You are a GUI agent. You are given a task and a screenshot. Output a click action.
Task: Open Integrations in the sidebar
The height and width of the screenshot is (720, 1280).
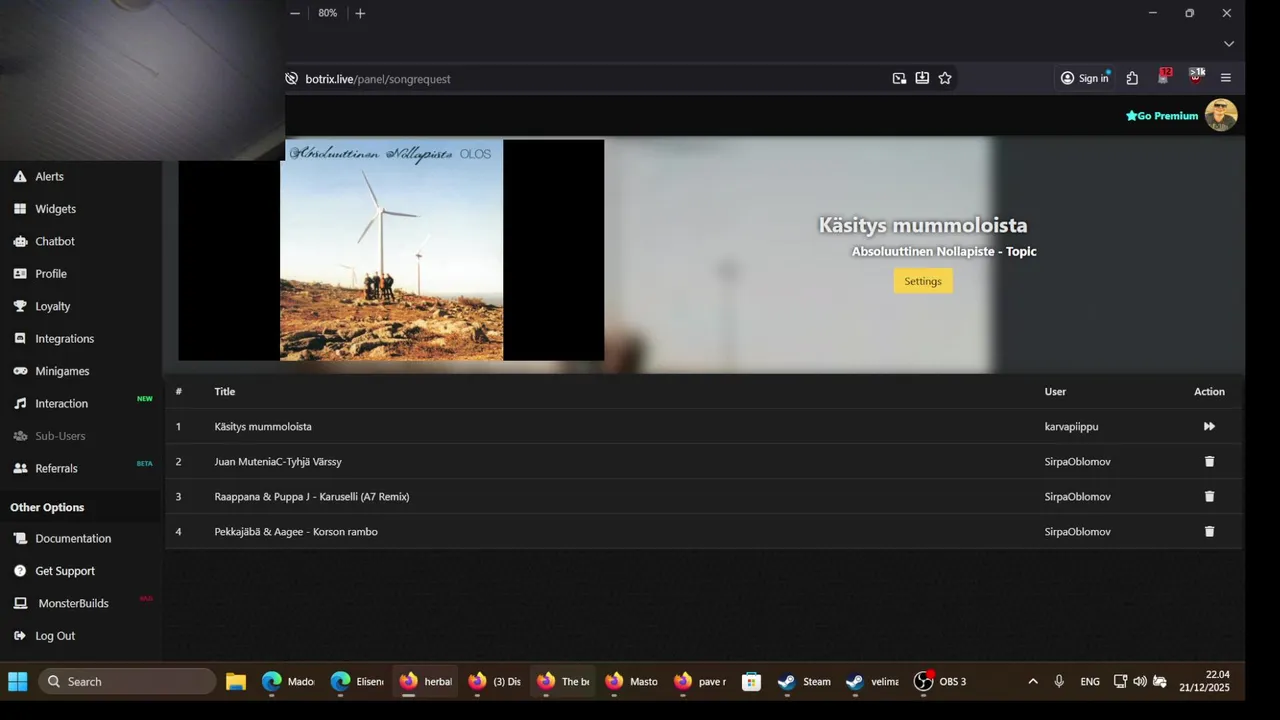[x=64, y=339]
